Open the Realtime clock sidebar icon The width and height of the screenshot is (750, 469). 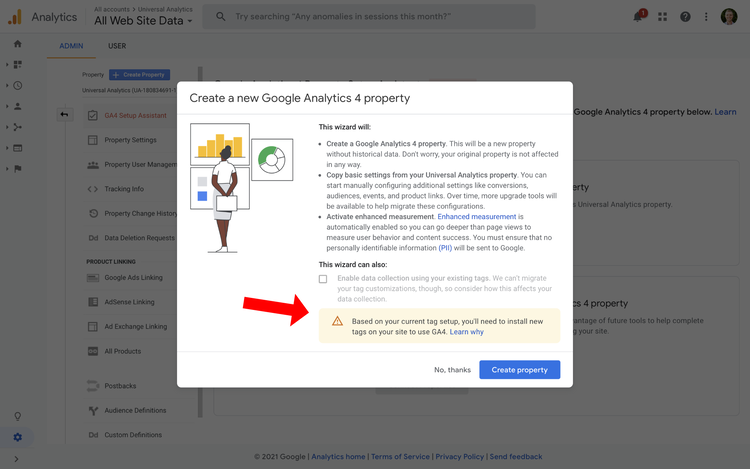[x=18, y=86]
